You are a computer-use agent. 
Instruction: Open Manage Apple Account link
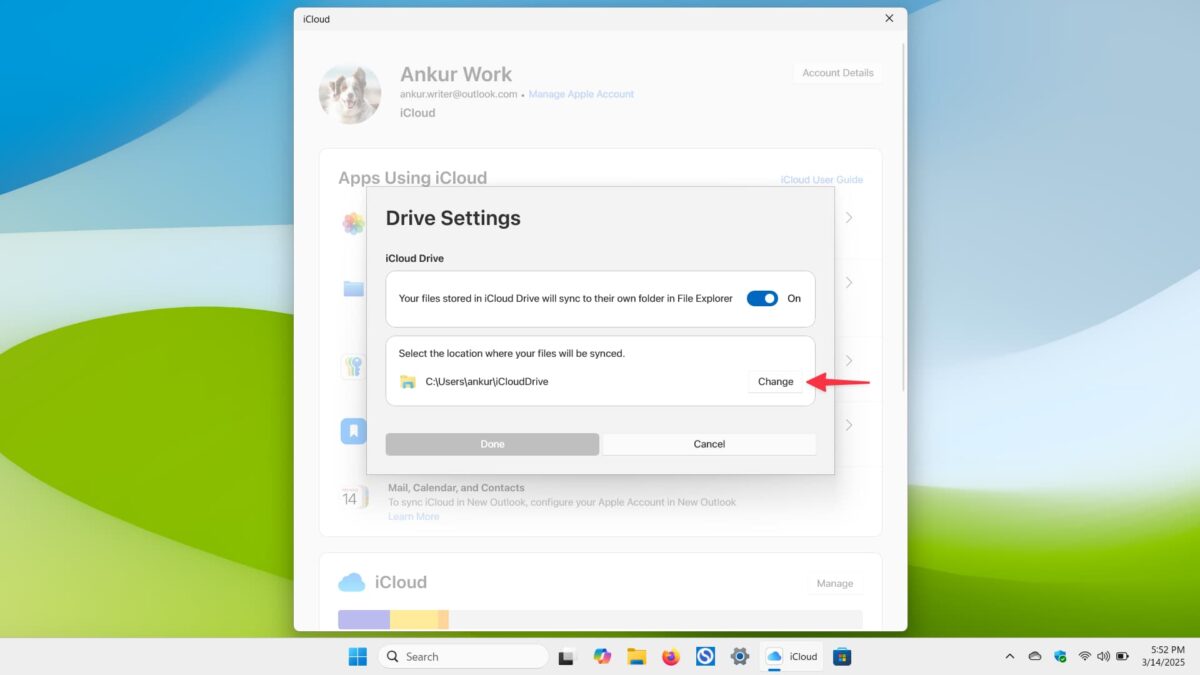581,94
